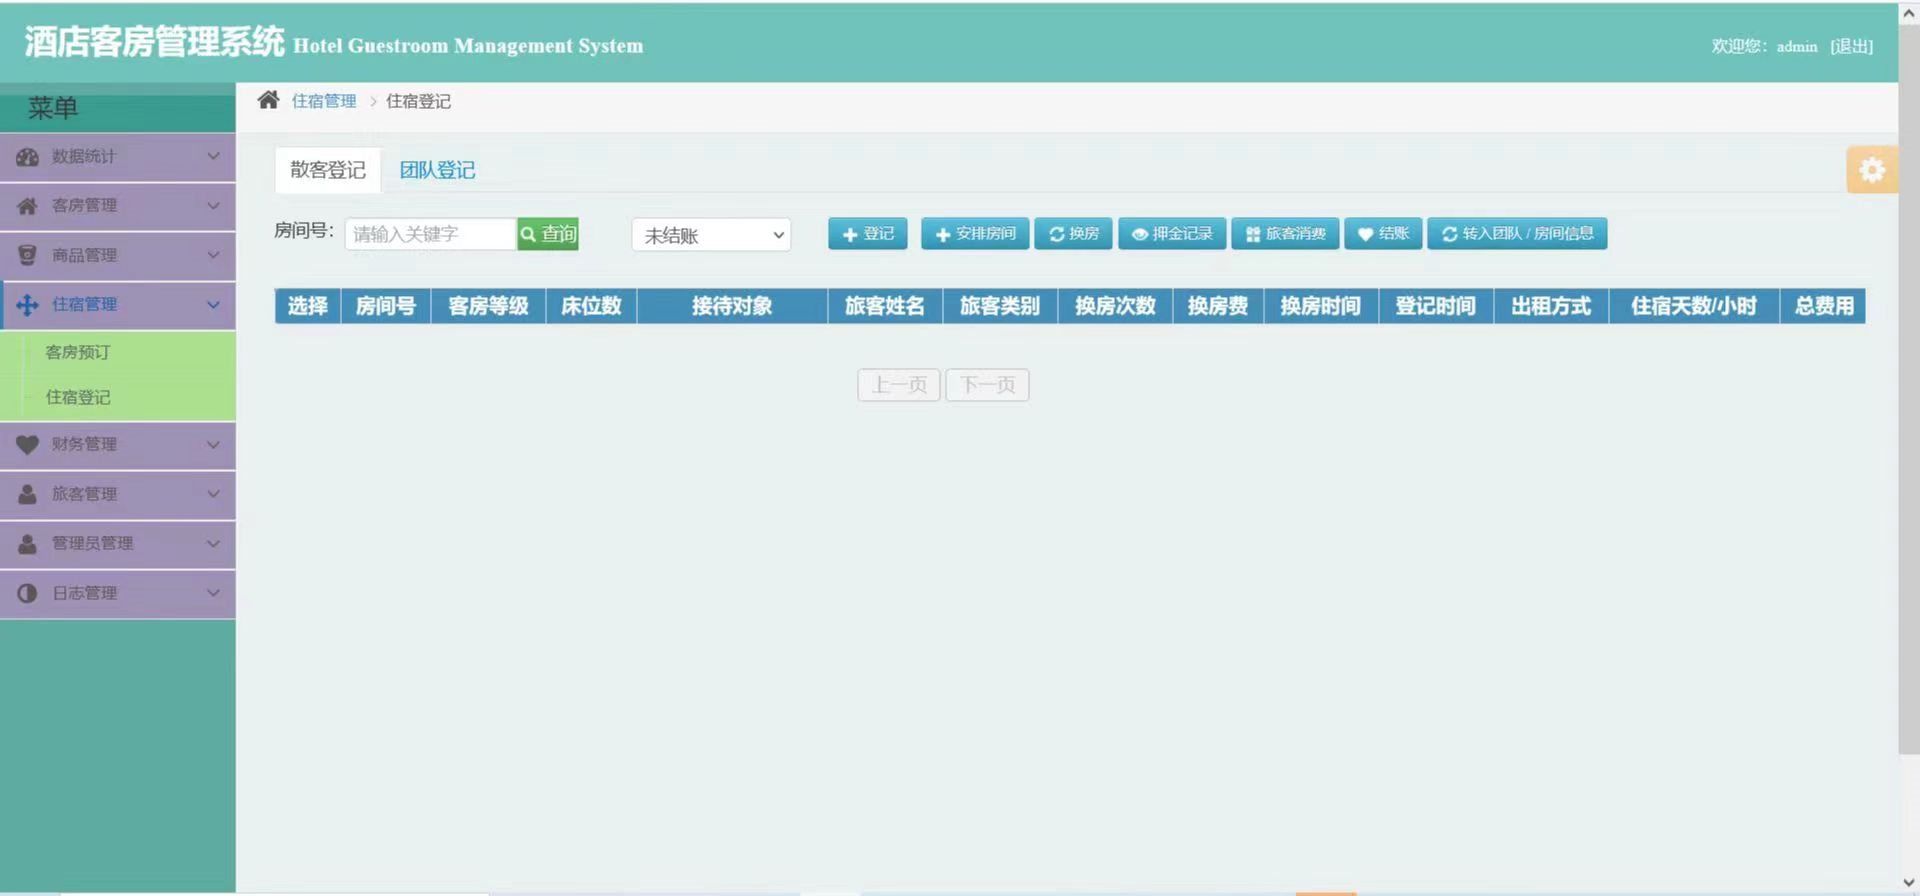Click the 客房等级 column header
Viewport: 1920px width, 896px height.
coord(488,306)
